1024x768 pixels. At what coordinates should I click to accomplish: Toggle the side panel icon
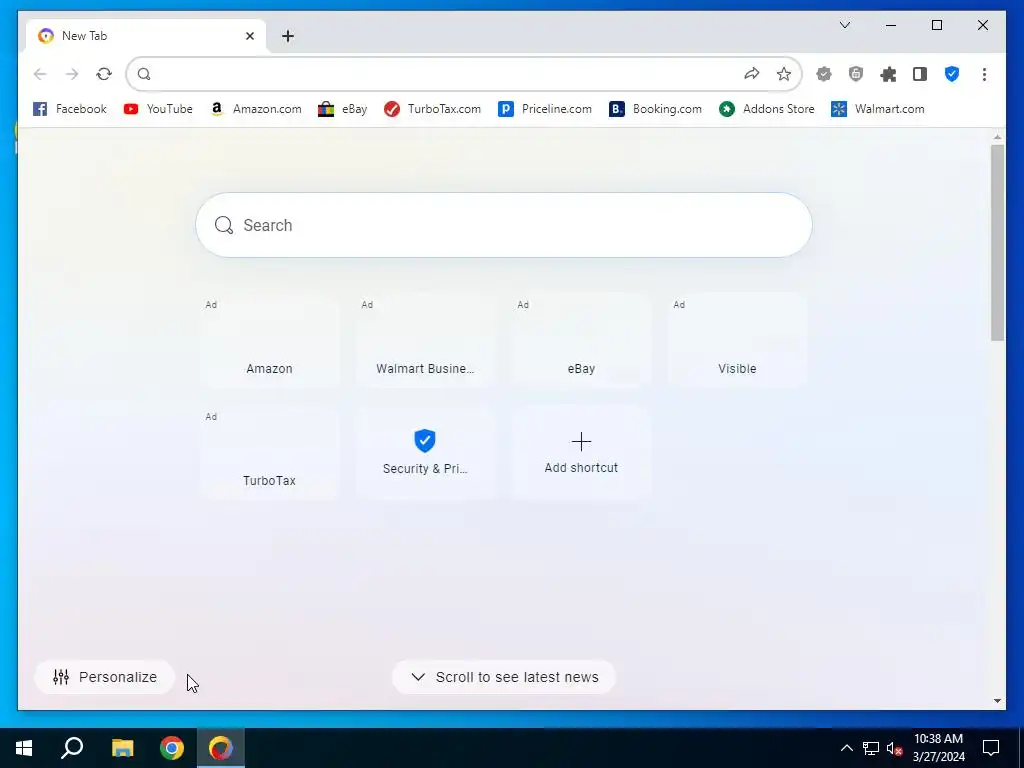click(x=920, y=74)
